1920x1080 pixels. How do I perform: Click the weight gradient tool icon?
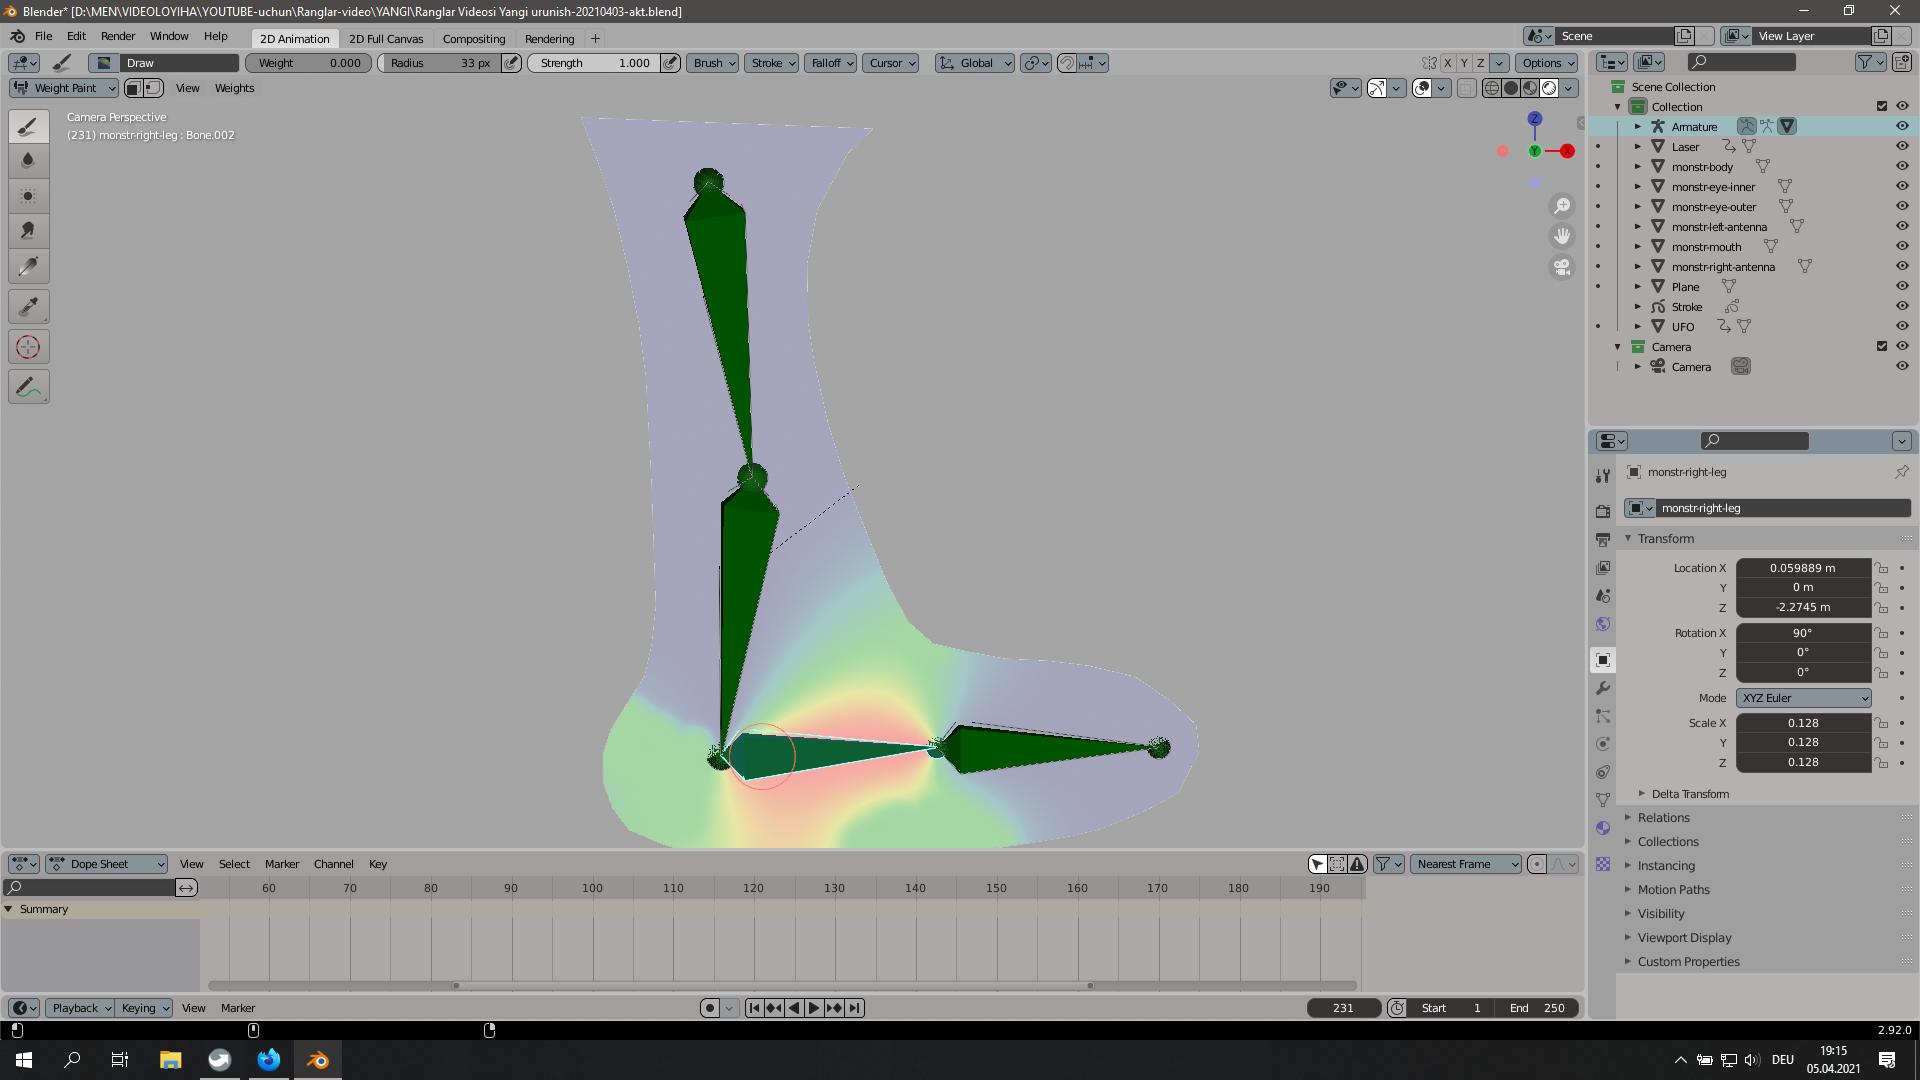[29, 386]
